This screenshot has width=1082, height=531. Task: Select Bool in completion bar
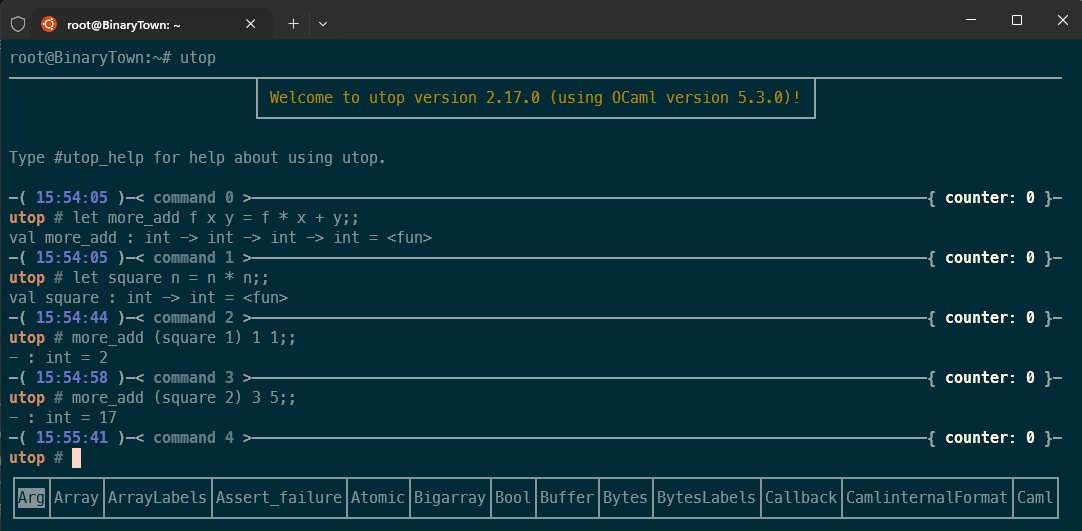click(x=513, y=497)
